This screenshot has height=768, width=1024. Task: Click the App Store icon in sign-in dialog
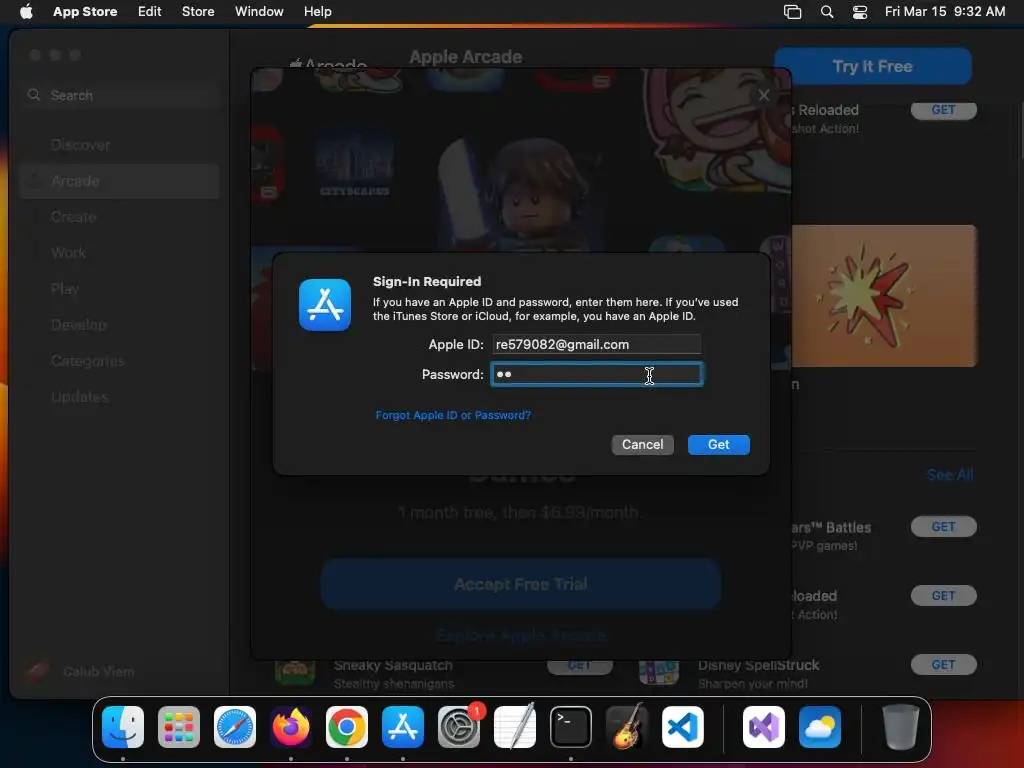tap(325, 305)
